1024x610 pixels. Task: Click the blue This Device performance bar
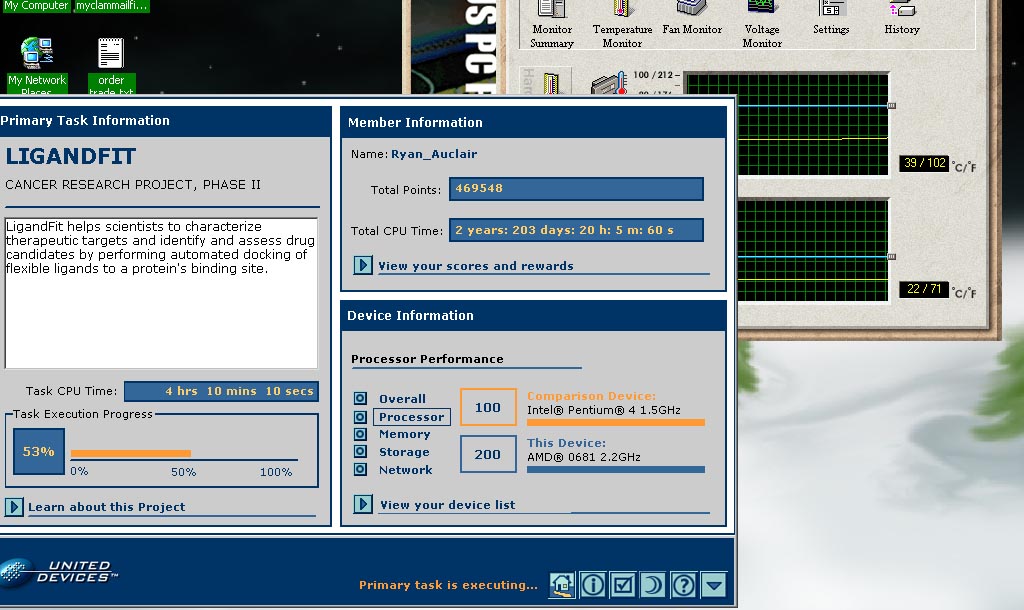pyautogui.click(x=616, y=470)
